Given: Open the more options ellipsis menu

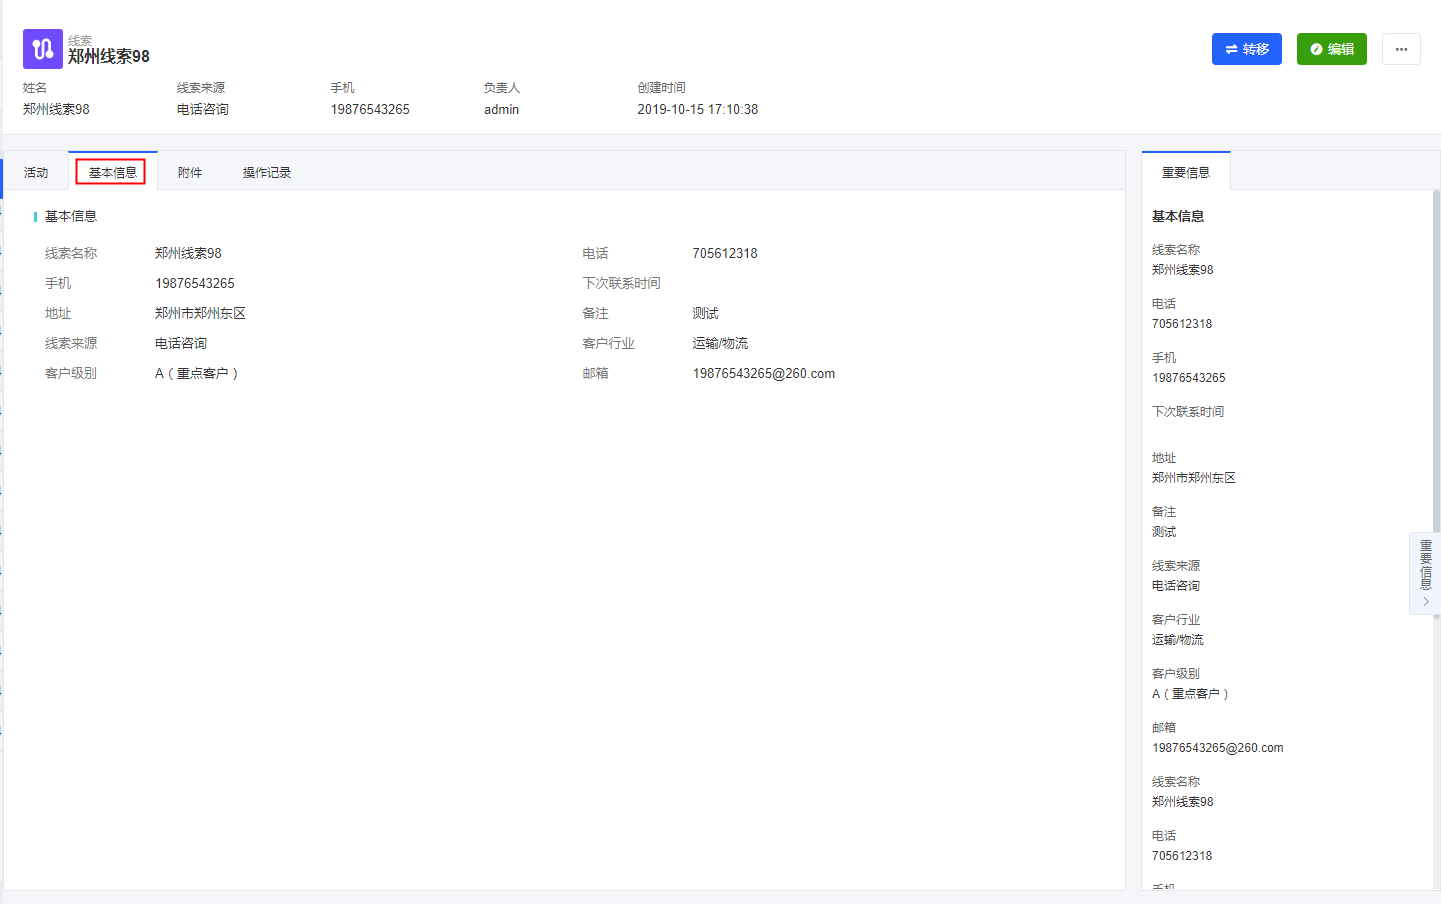Looking at the screenshot, I should pos(1401,49).
